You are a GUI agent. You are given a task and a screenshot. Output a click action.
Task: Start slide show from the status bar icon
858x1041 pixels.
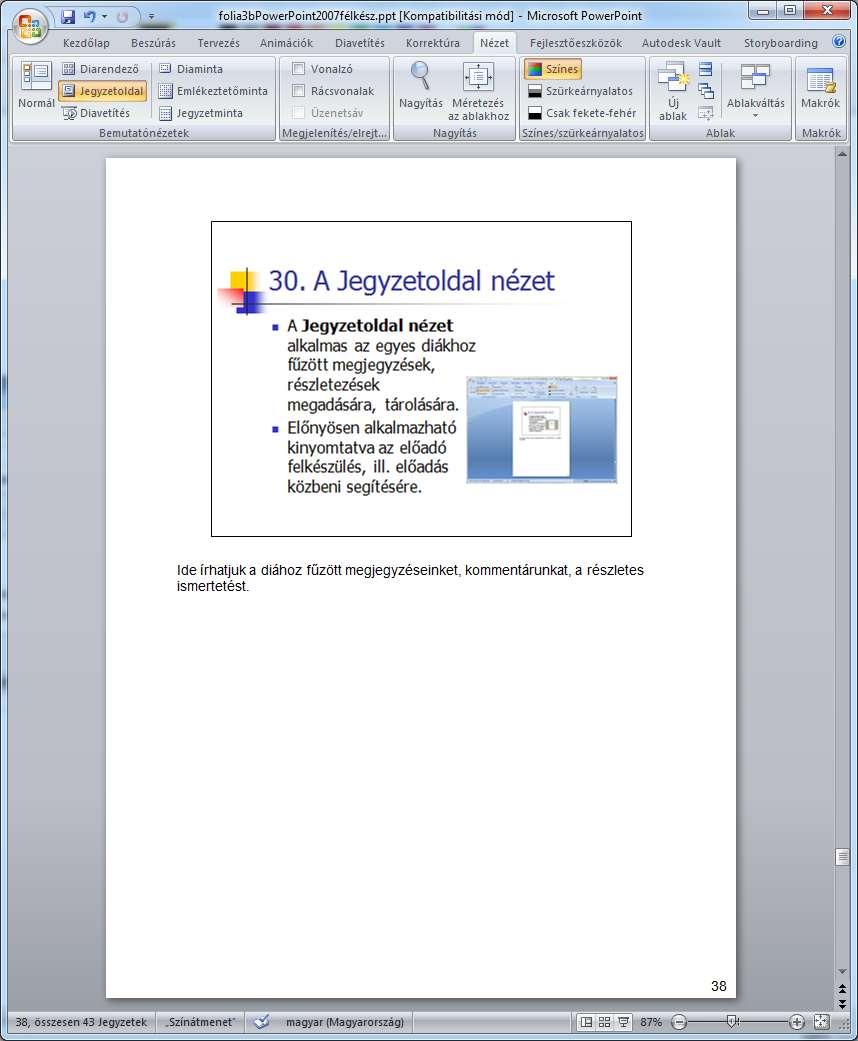(624, 1022)
